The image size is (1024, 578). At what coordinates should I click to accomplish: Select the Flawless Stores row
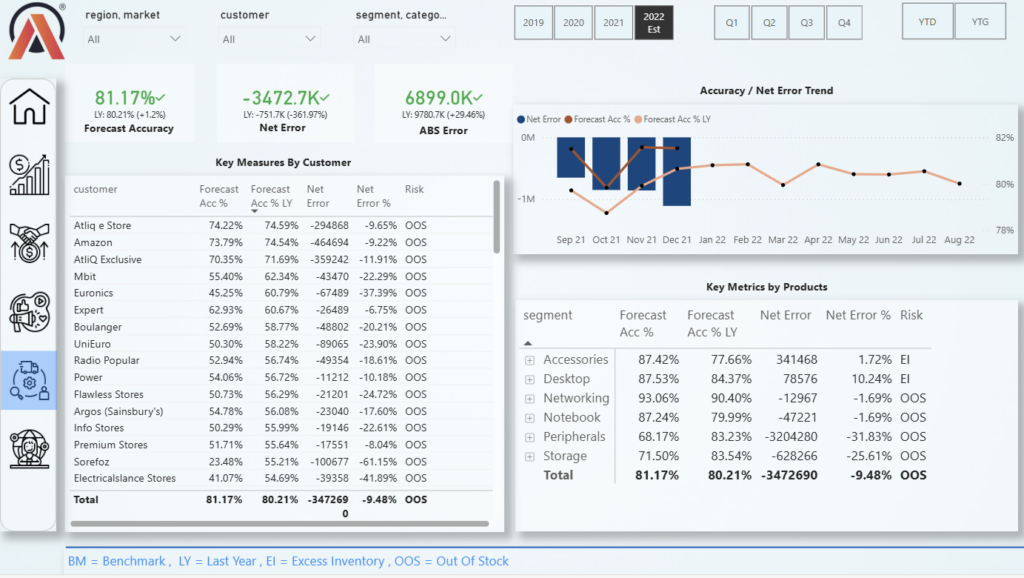tap(250, 394)
